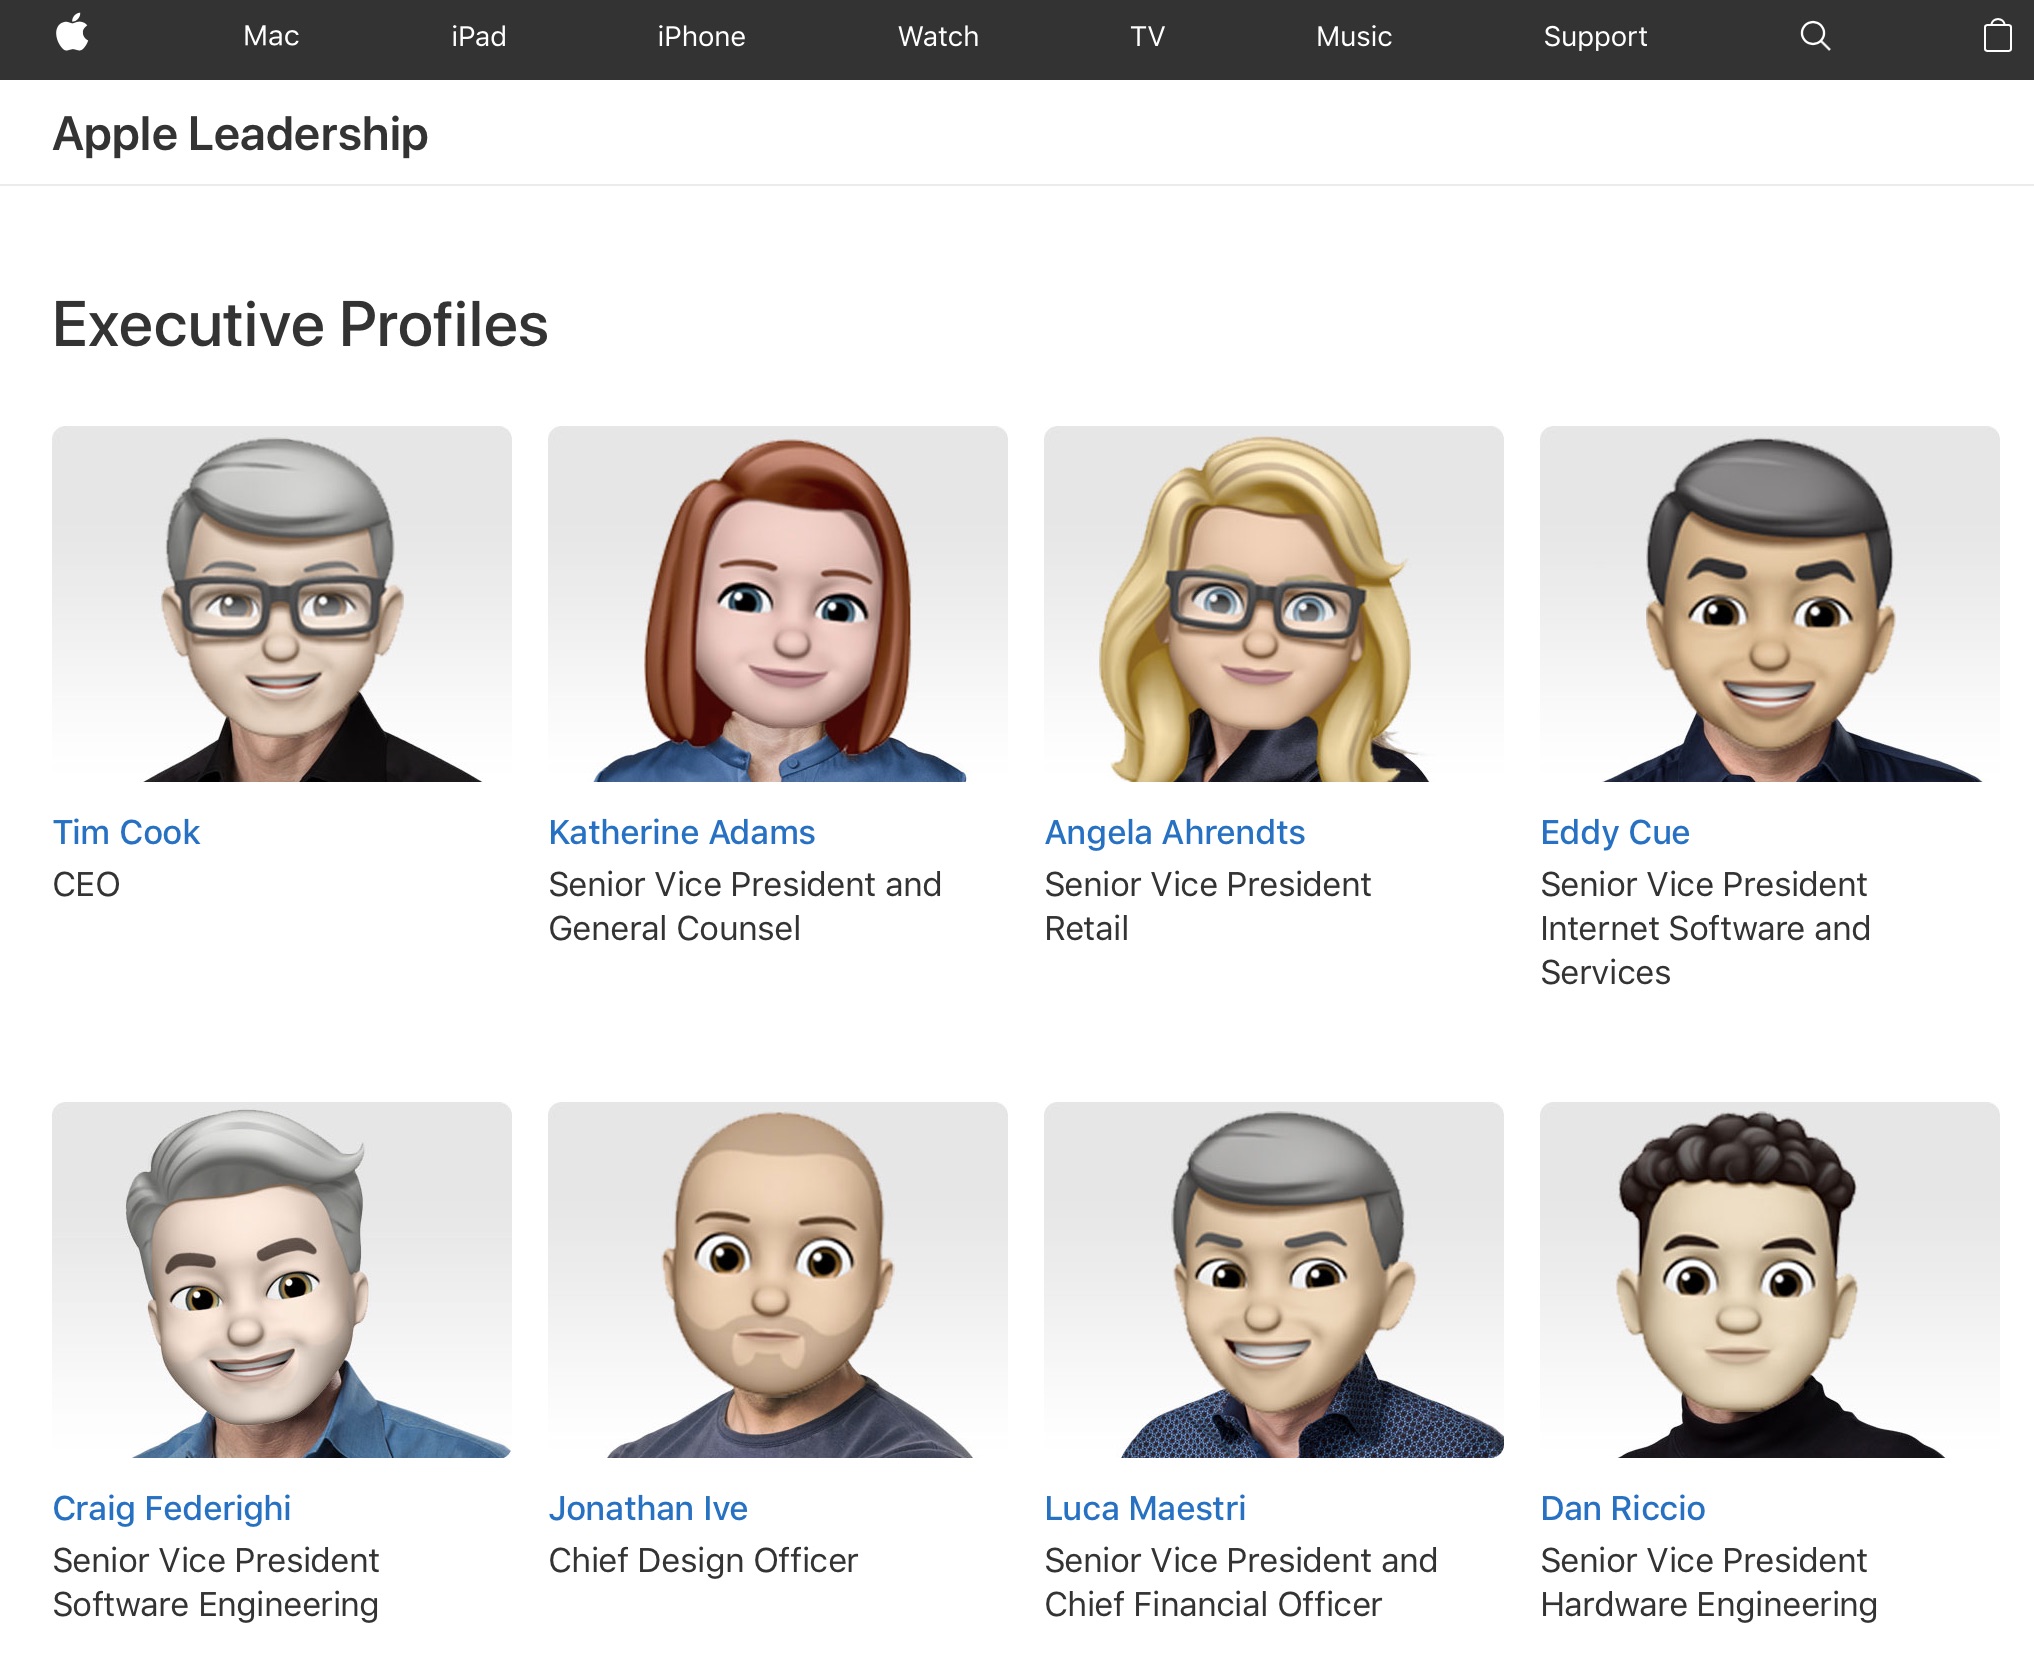
Task: Open the Watch navigation item
Action: [938, 36]
